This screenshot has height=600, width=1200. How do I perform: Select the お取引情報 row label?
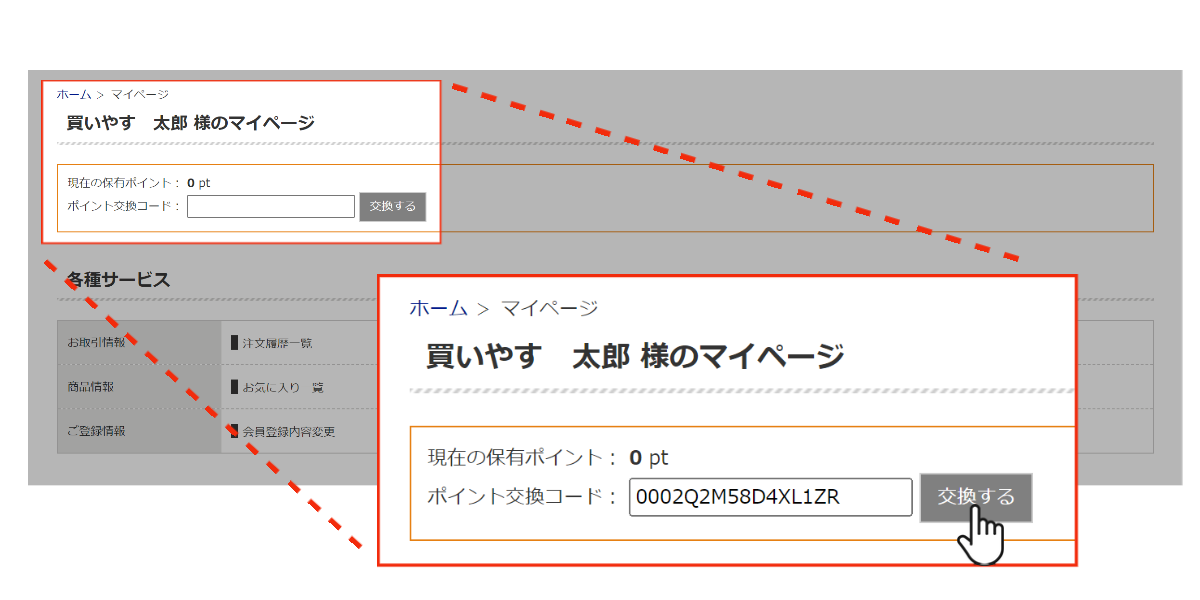(x=96, y=343)
